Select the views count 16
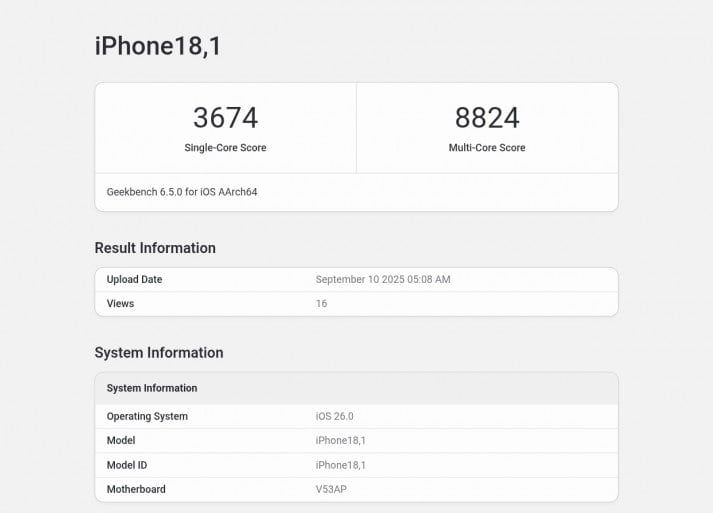 click(x=321, y=303)
